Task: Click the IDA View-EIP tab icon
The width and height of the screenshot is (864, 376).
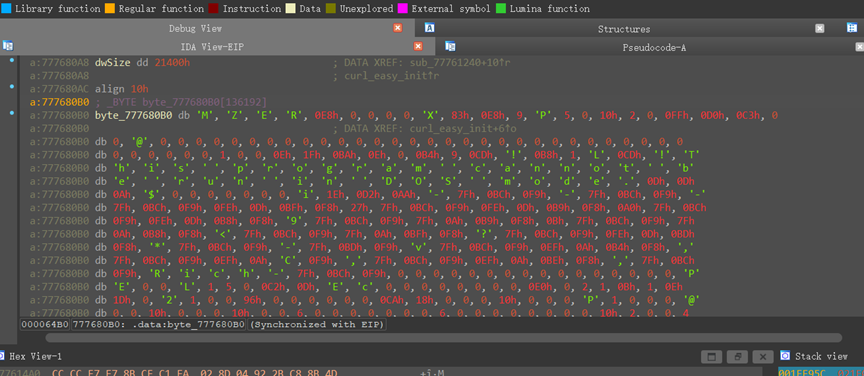Action: (8, 46)
